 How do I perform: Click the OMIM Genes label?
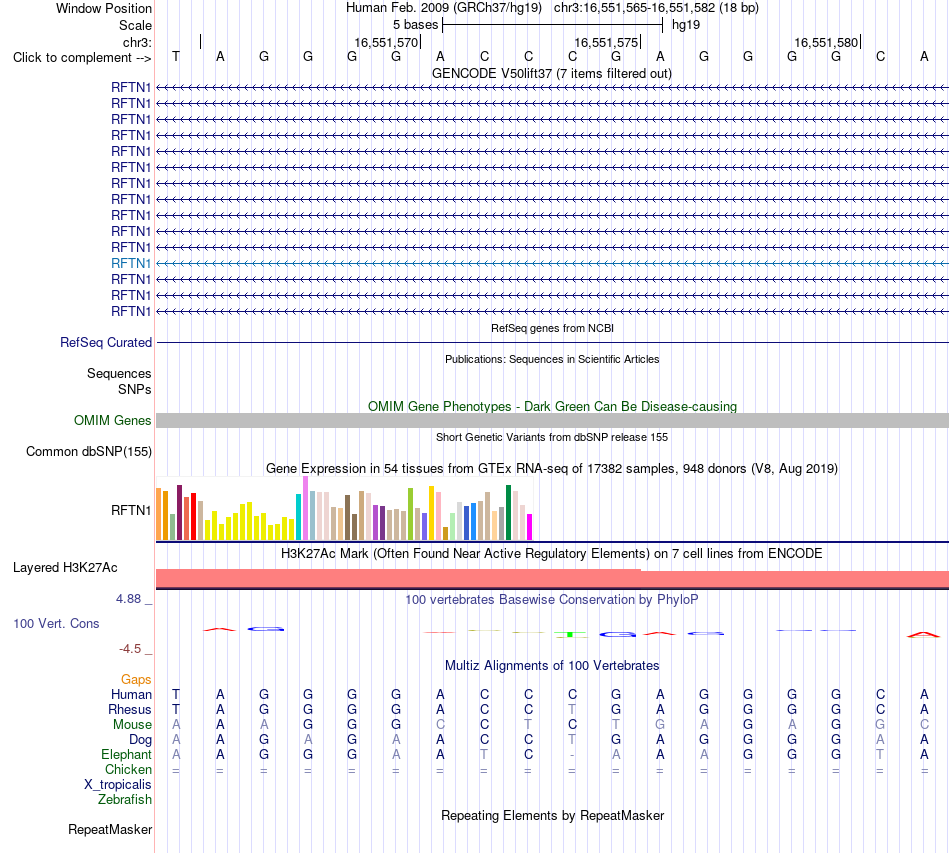click(112, 420)
